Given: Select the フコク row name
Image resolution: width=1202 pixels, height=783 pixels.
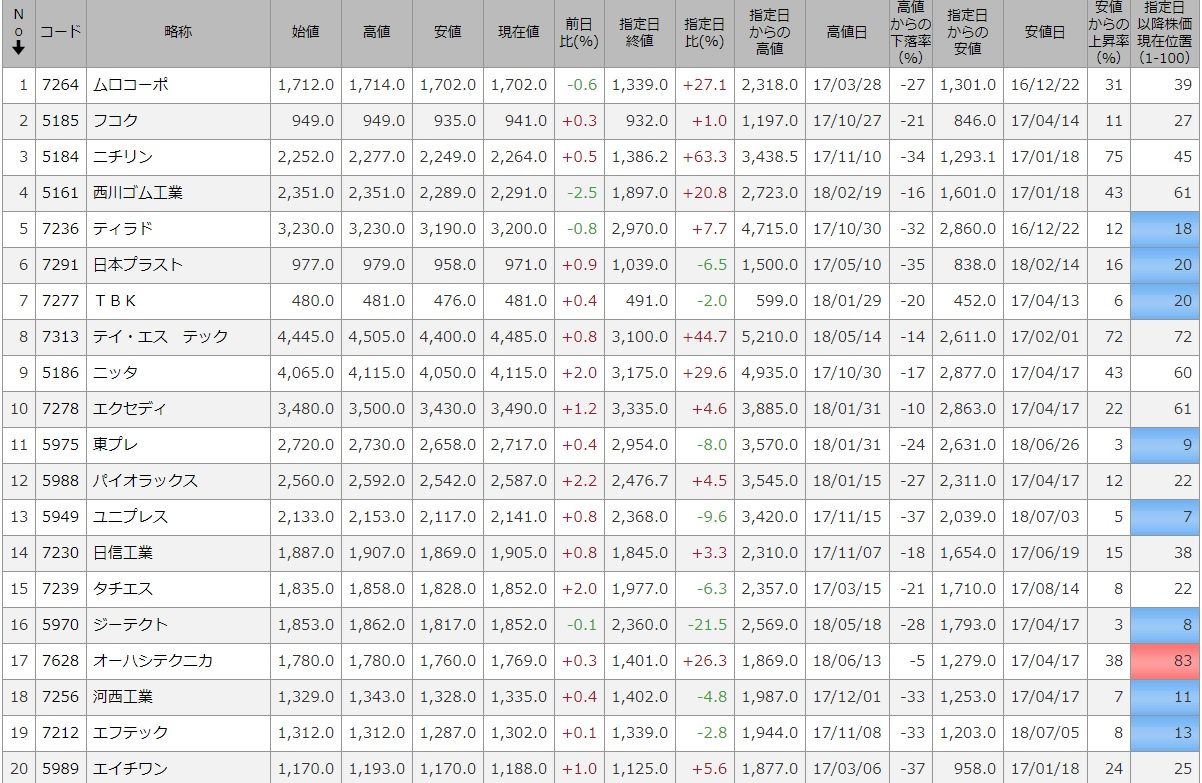Looking at the screenshot, I should coord(115,121).
